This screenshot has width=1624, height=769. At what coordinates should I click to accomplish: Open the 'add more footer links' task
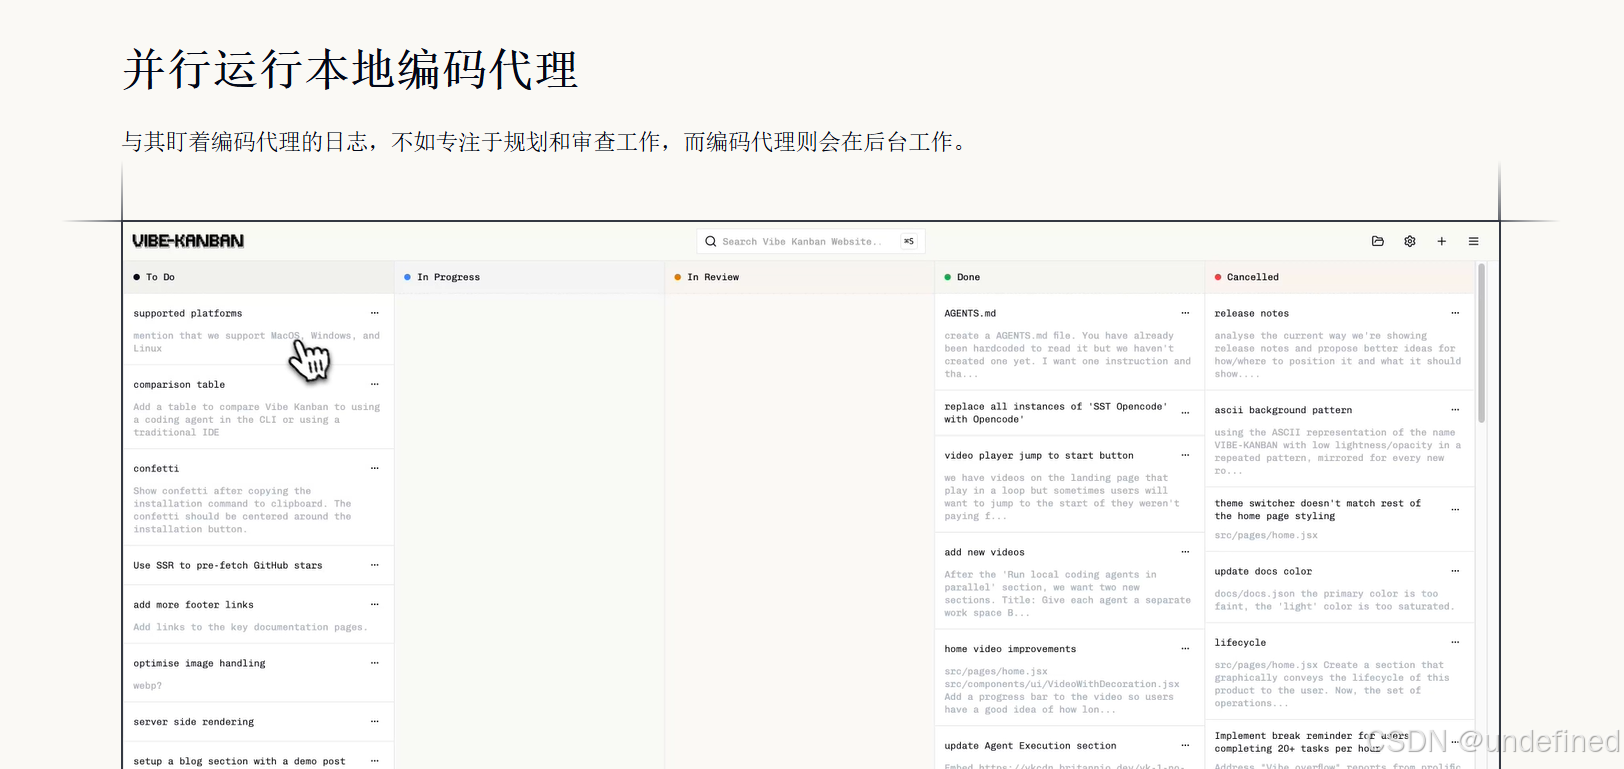[x=193, y=604]
